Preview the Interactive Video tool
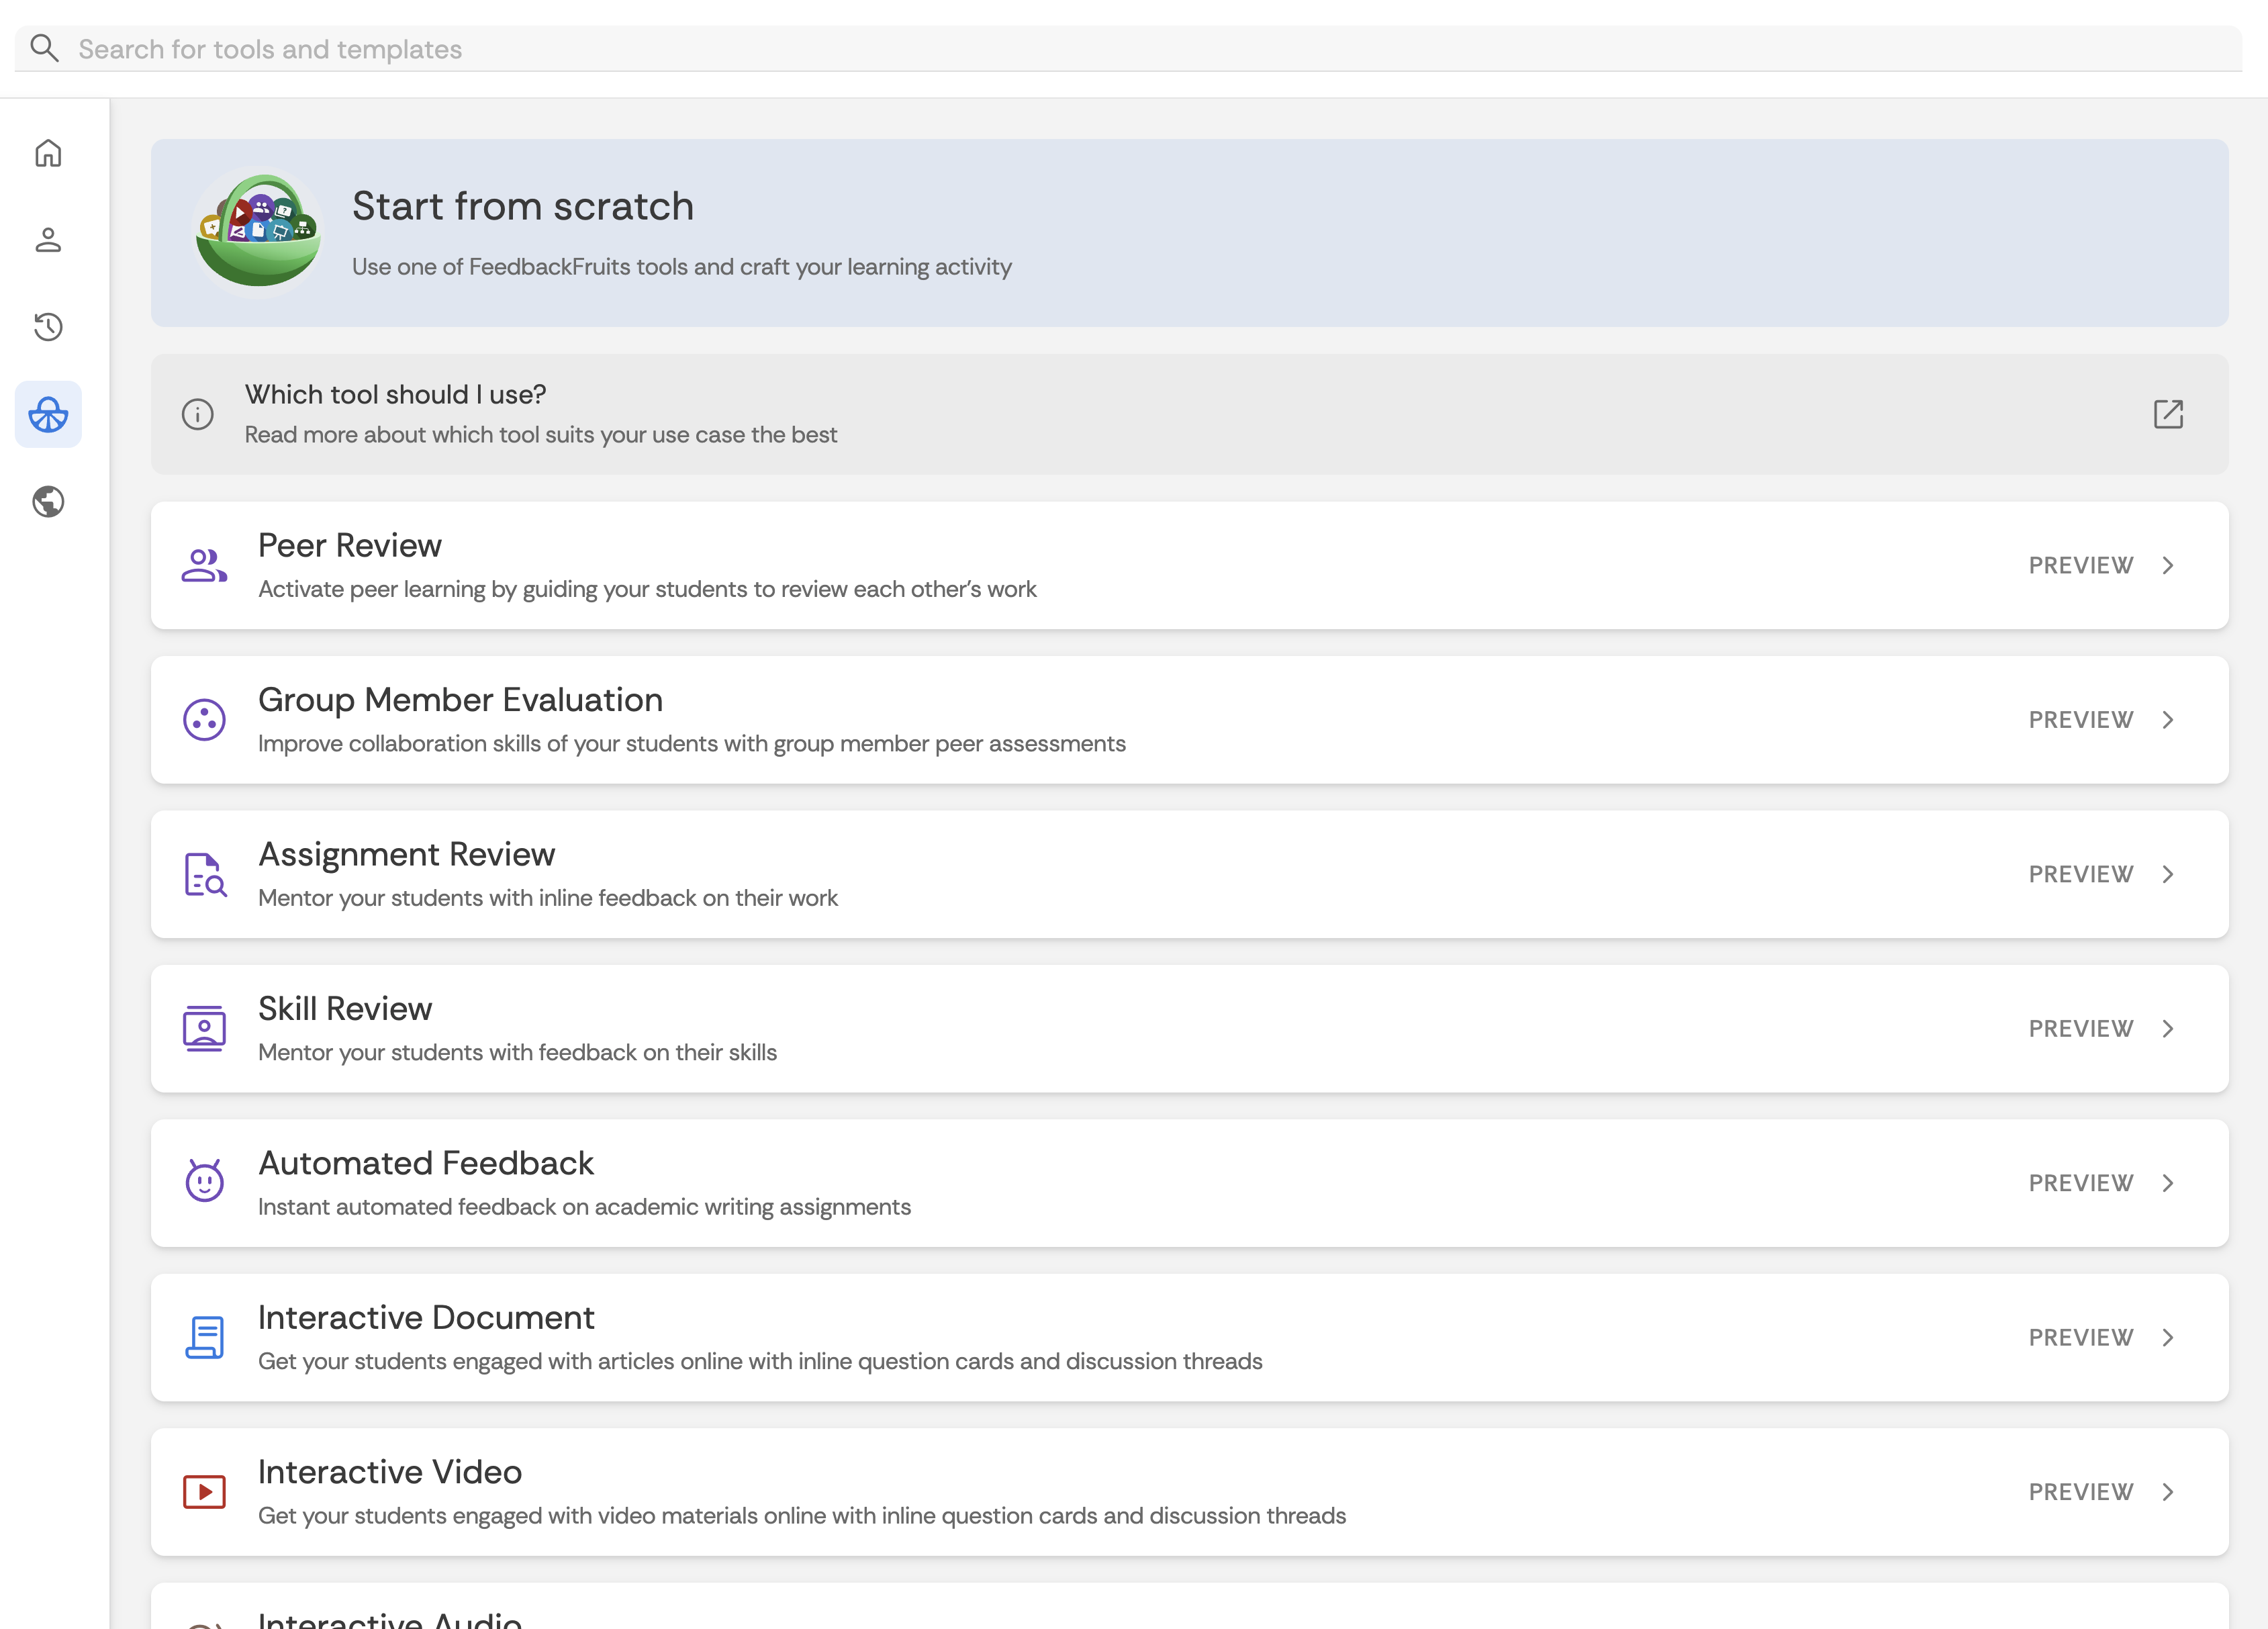This screenshot has width=2268, height=1629. tap(2081, 1492)
